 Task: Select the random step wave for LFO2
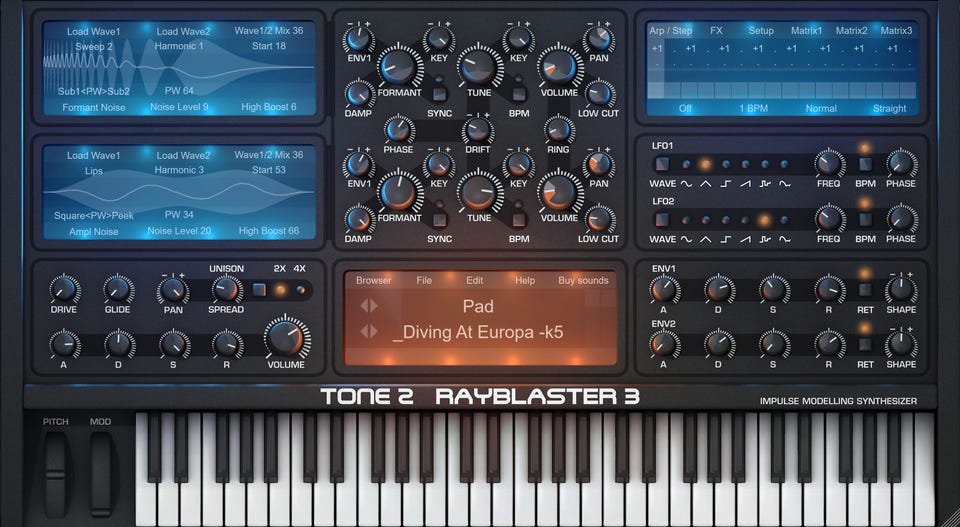pyautogui.click(x=764, y=220)
